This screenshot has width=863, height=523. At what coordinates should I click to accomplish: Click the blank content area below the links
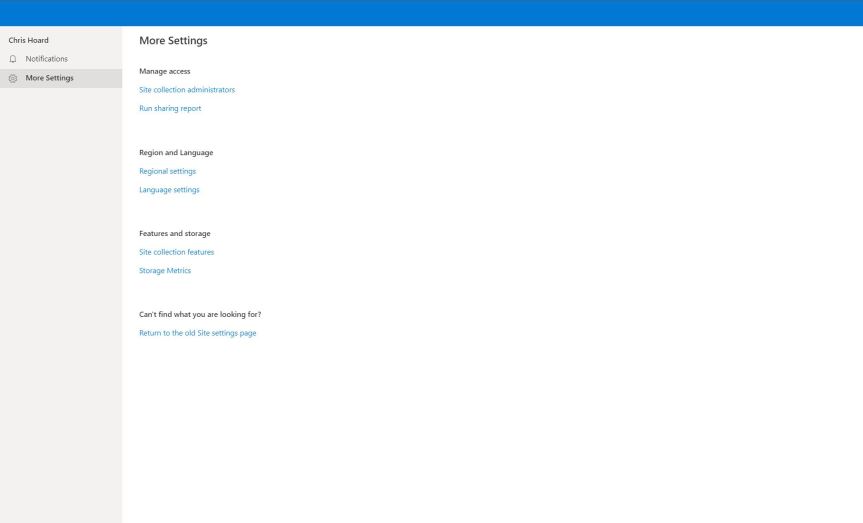490,430
